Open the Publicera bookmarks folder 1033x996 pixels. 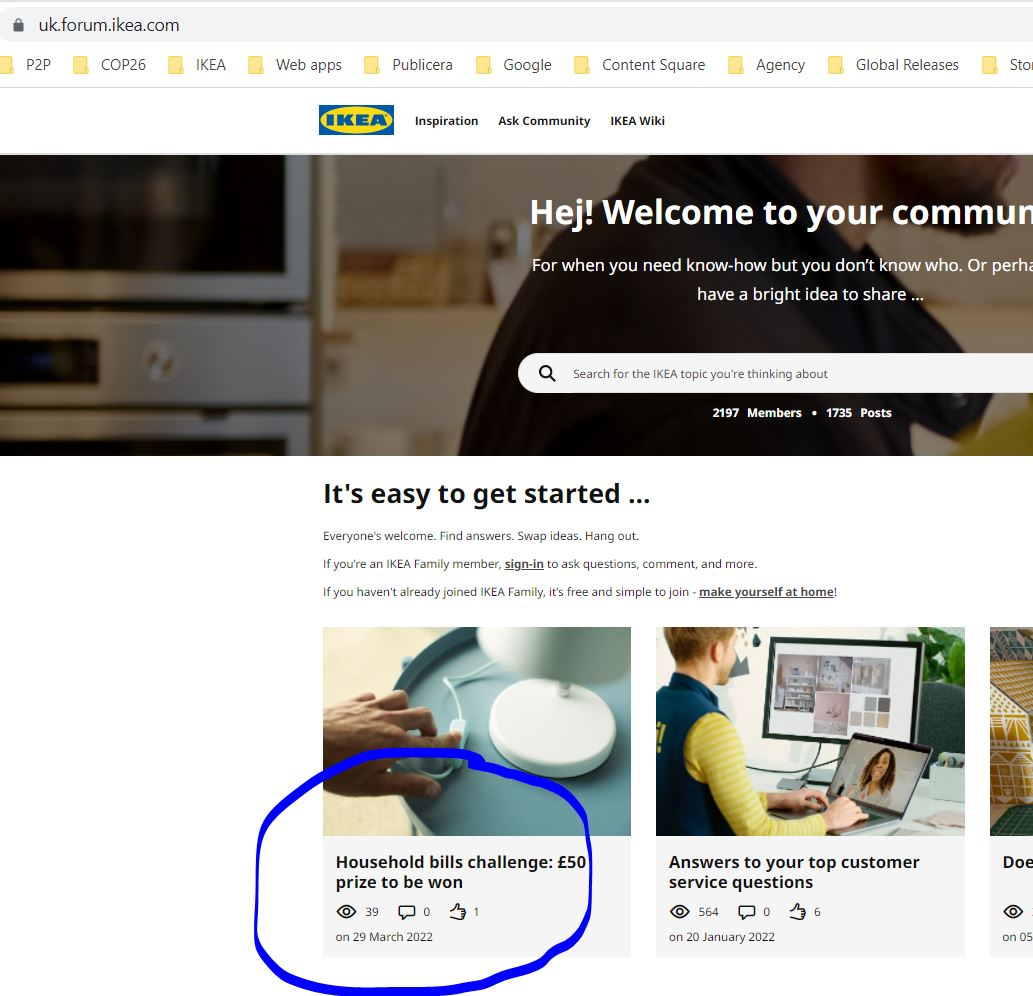pos(408,65)
